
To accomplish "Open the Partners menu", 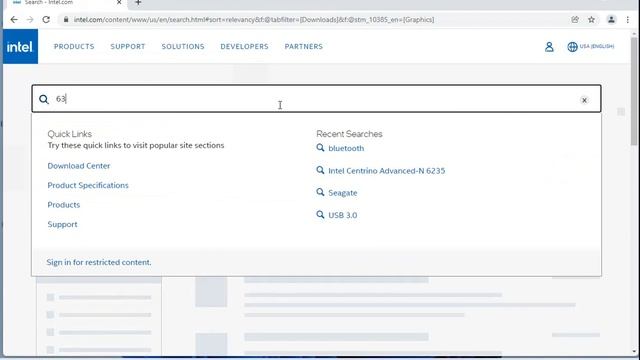I will (304, 47).
